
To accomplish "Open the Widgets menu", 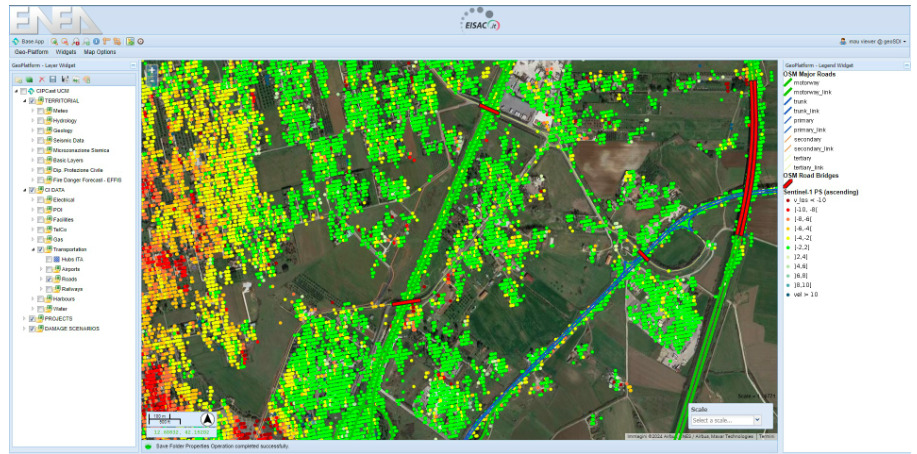I will click(66, 51).
